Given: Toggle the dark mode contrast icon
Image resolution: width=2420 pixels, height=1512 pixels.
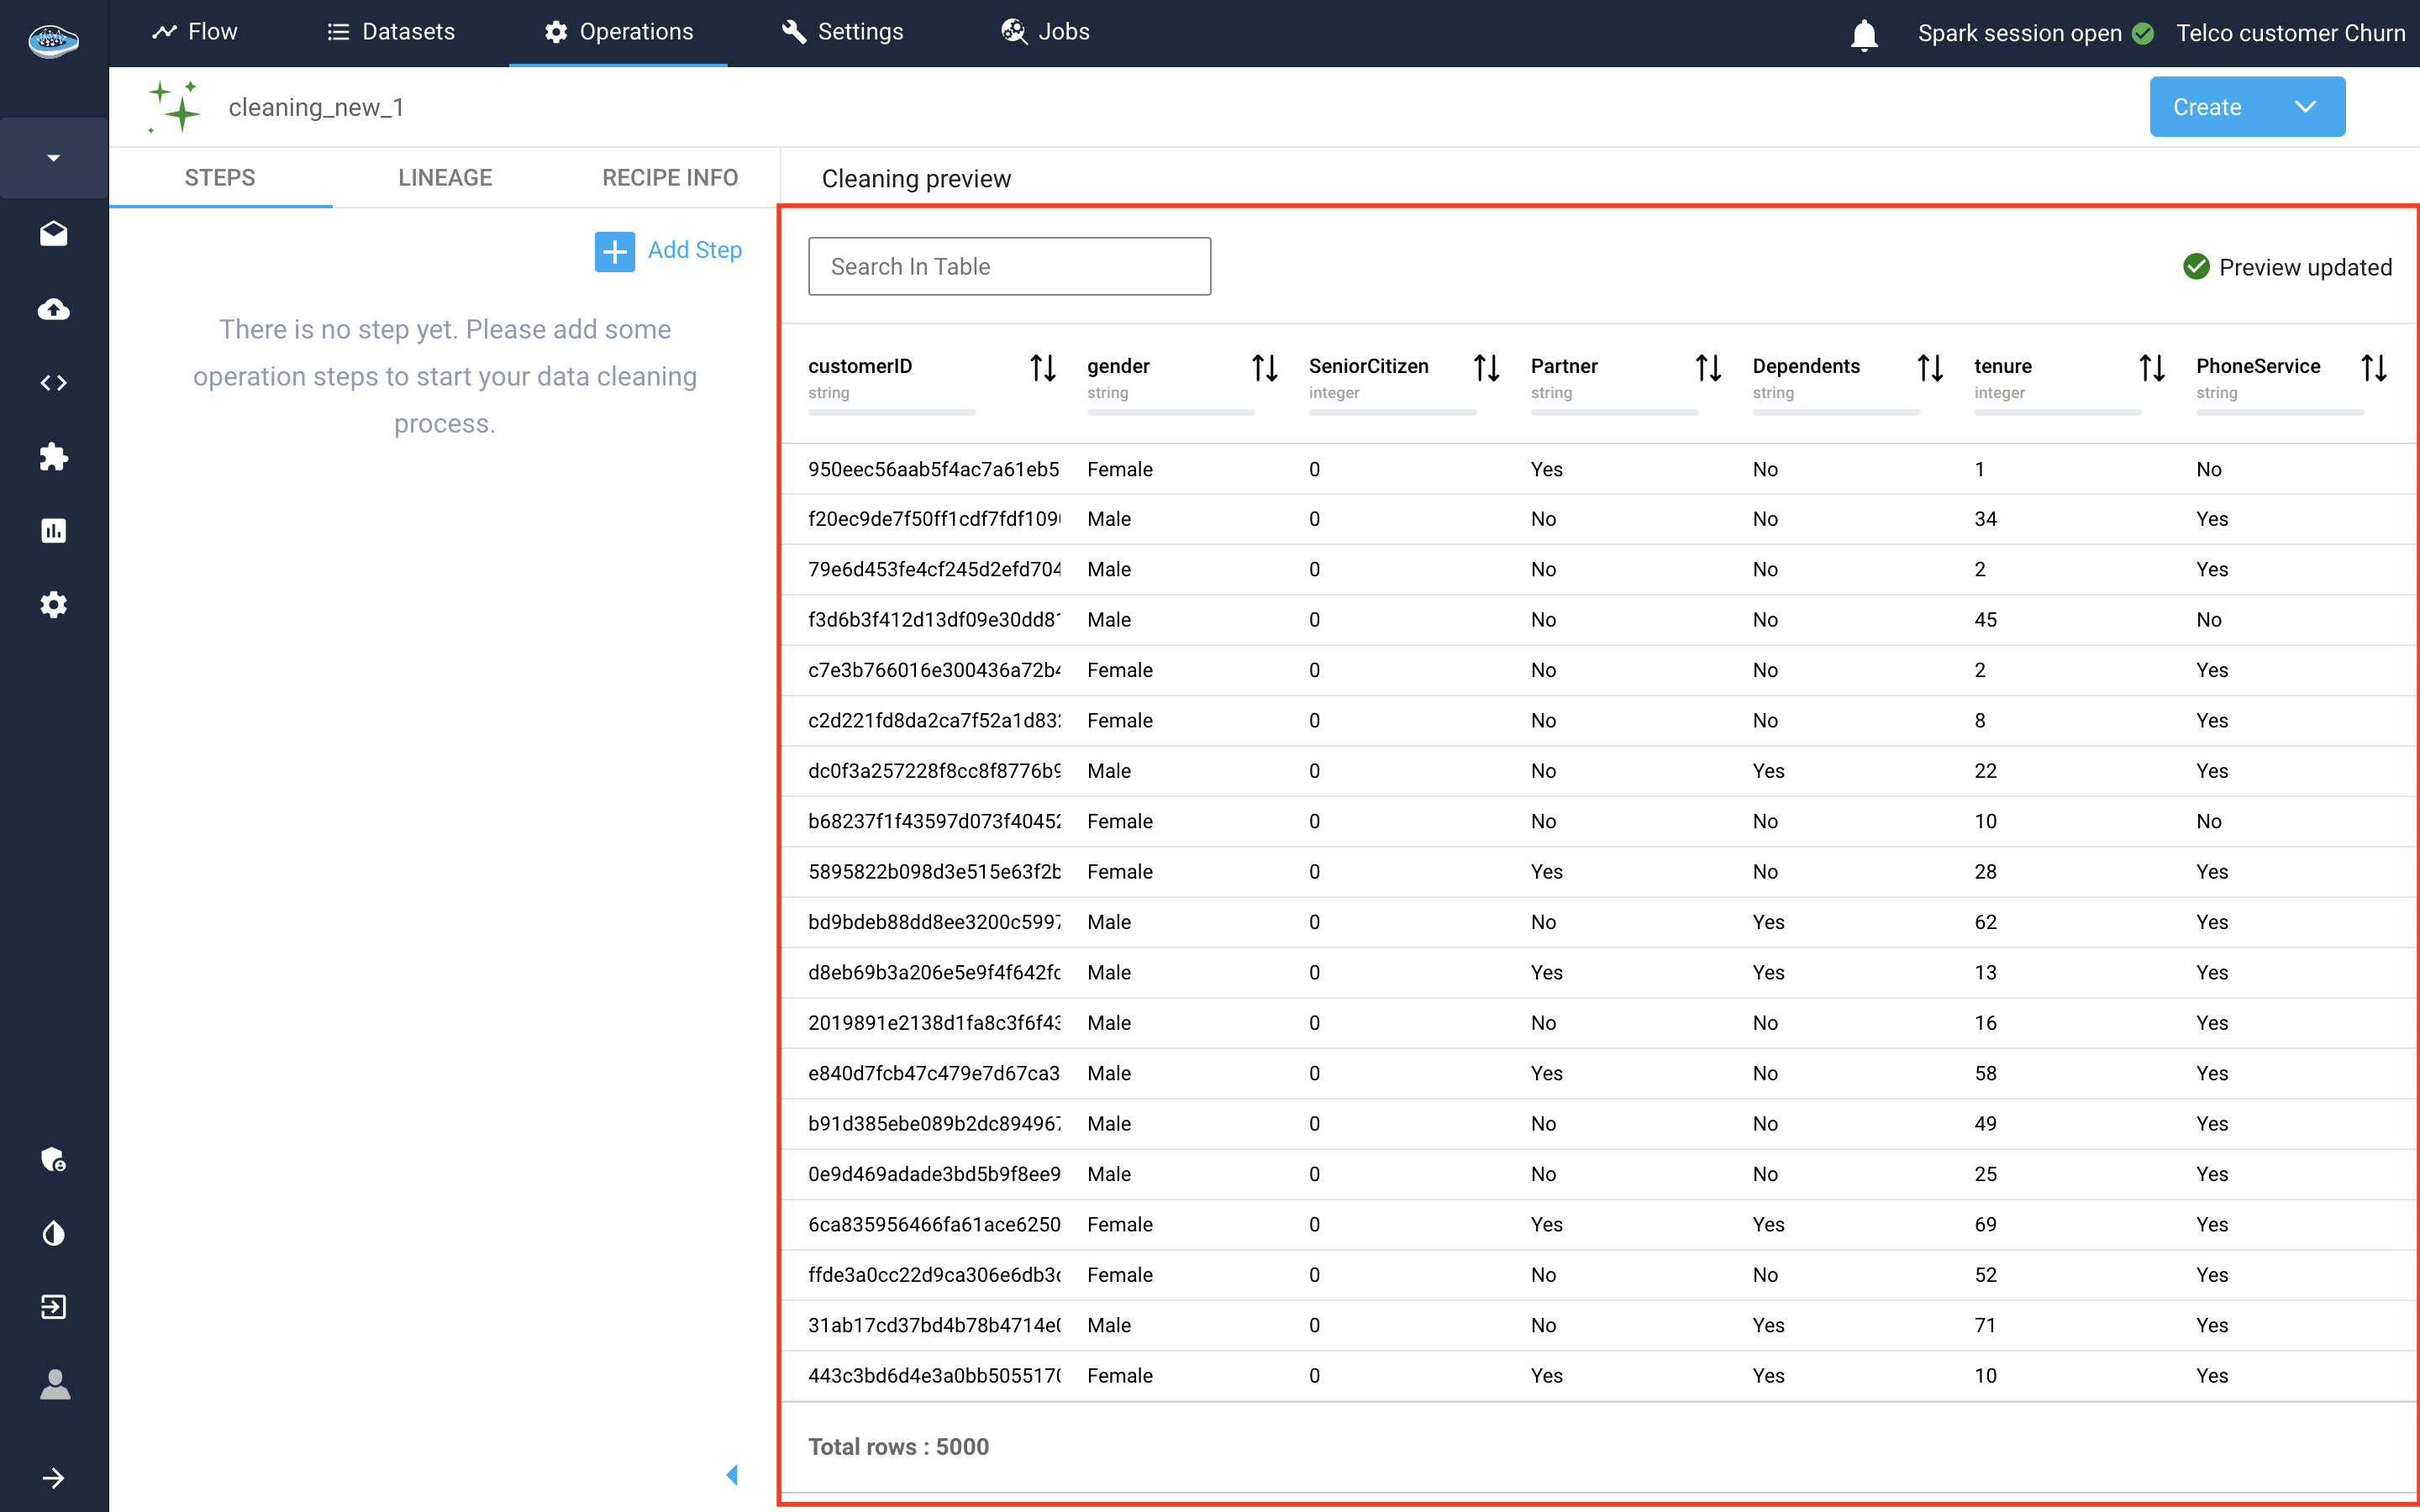Looking at the screenshot, I should (54, 1233).
